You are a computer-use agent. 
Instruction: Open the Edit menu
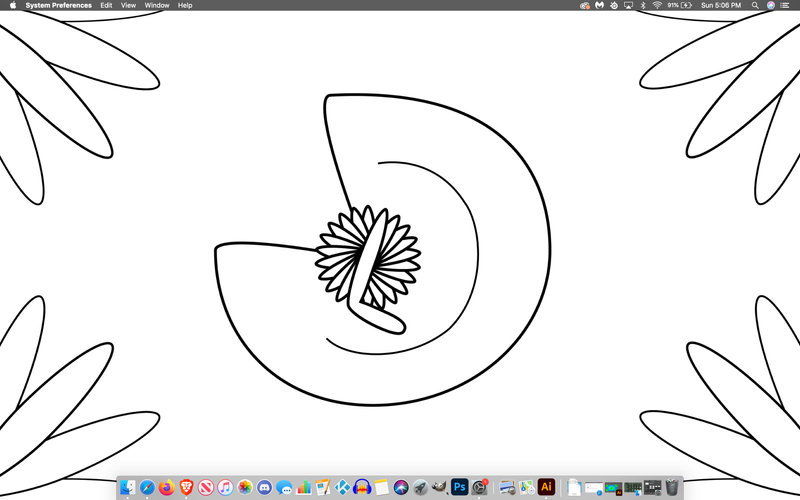coord(106,5)
